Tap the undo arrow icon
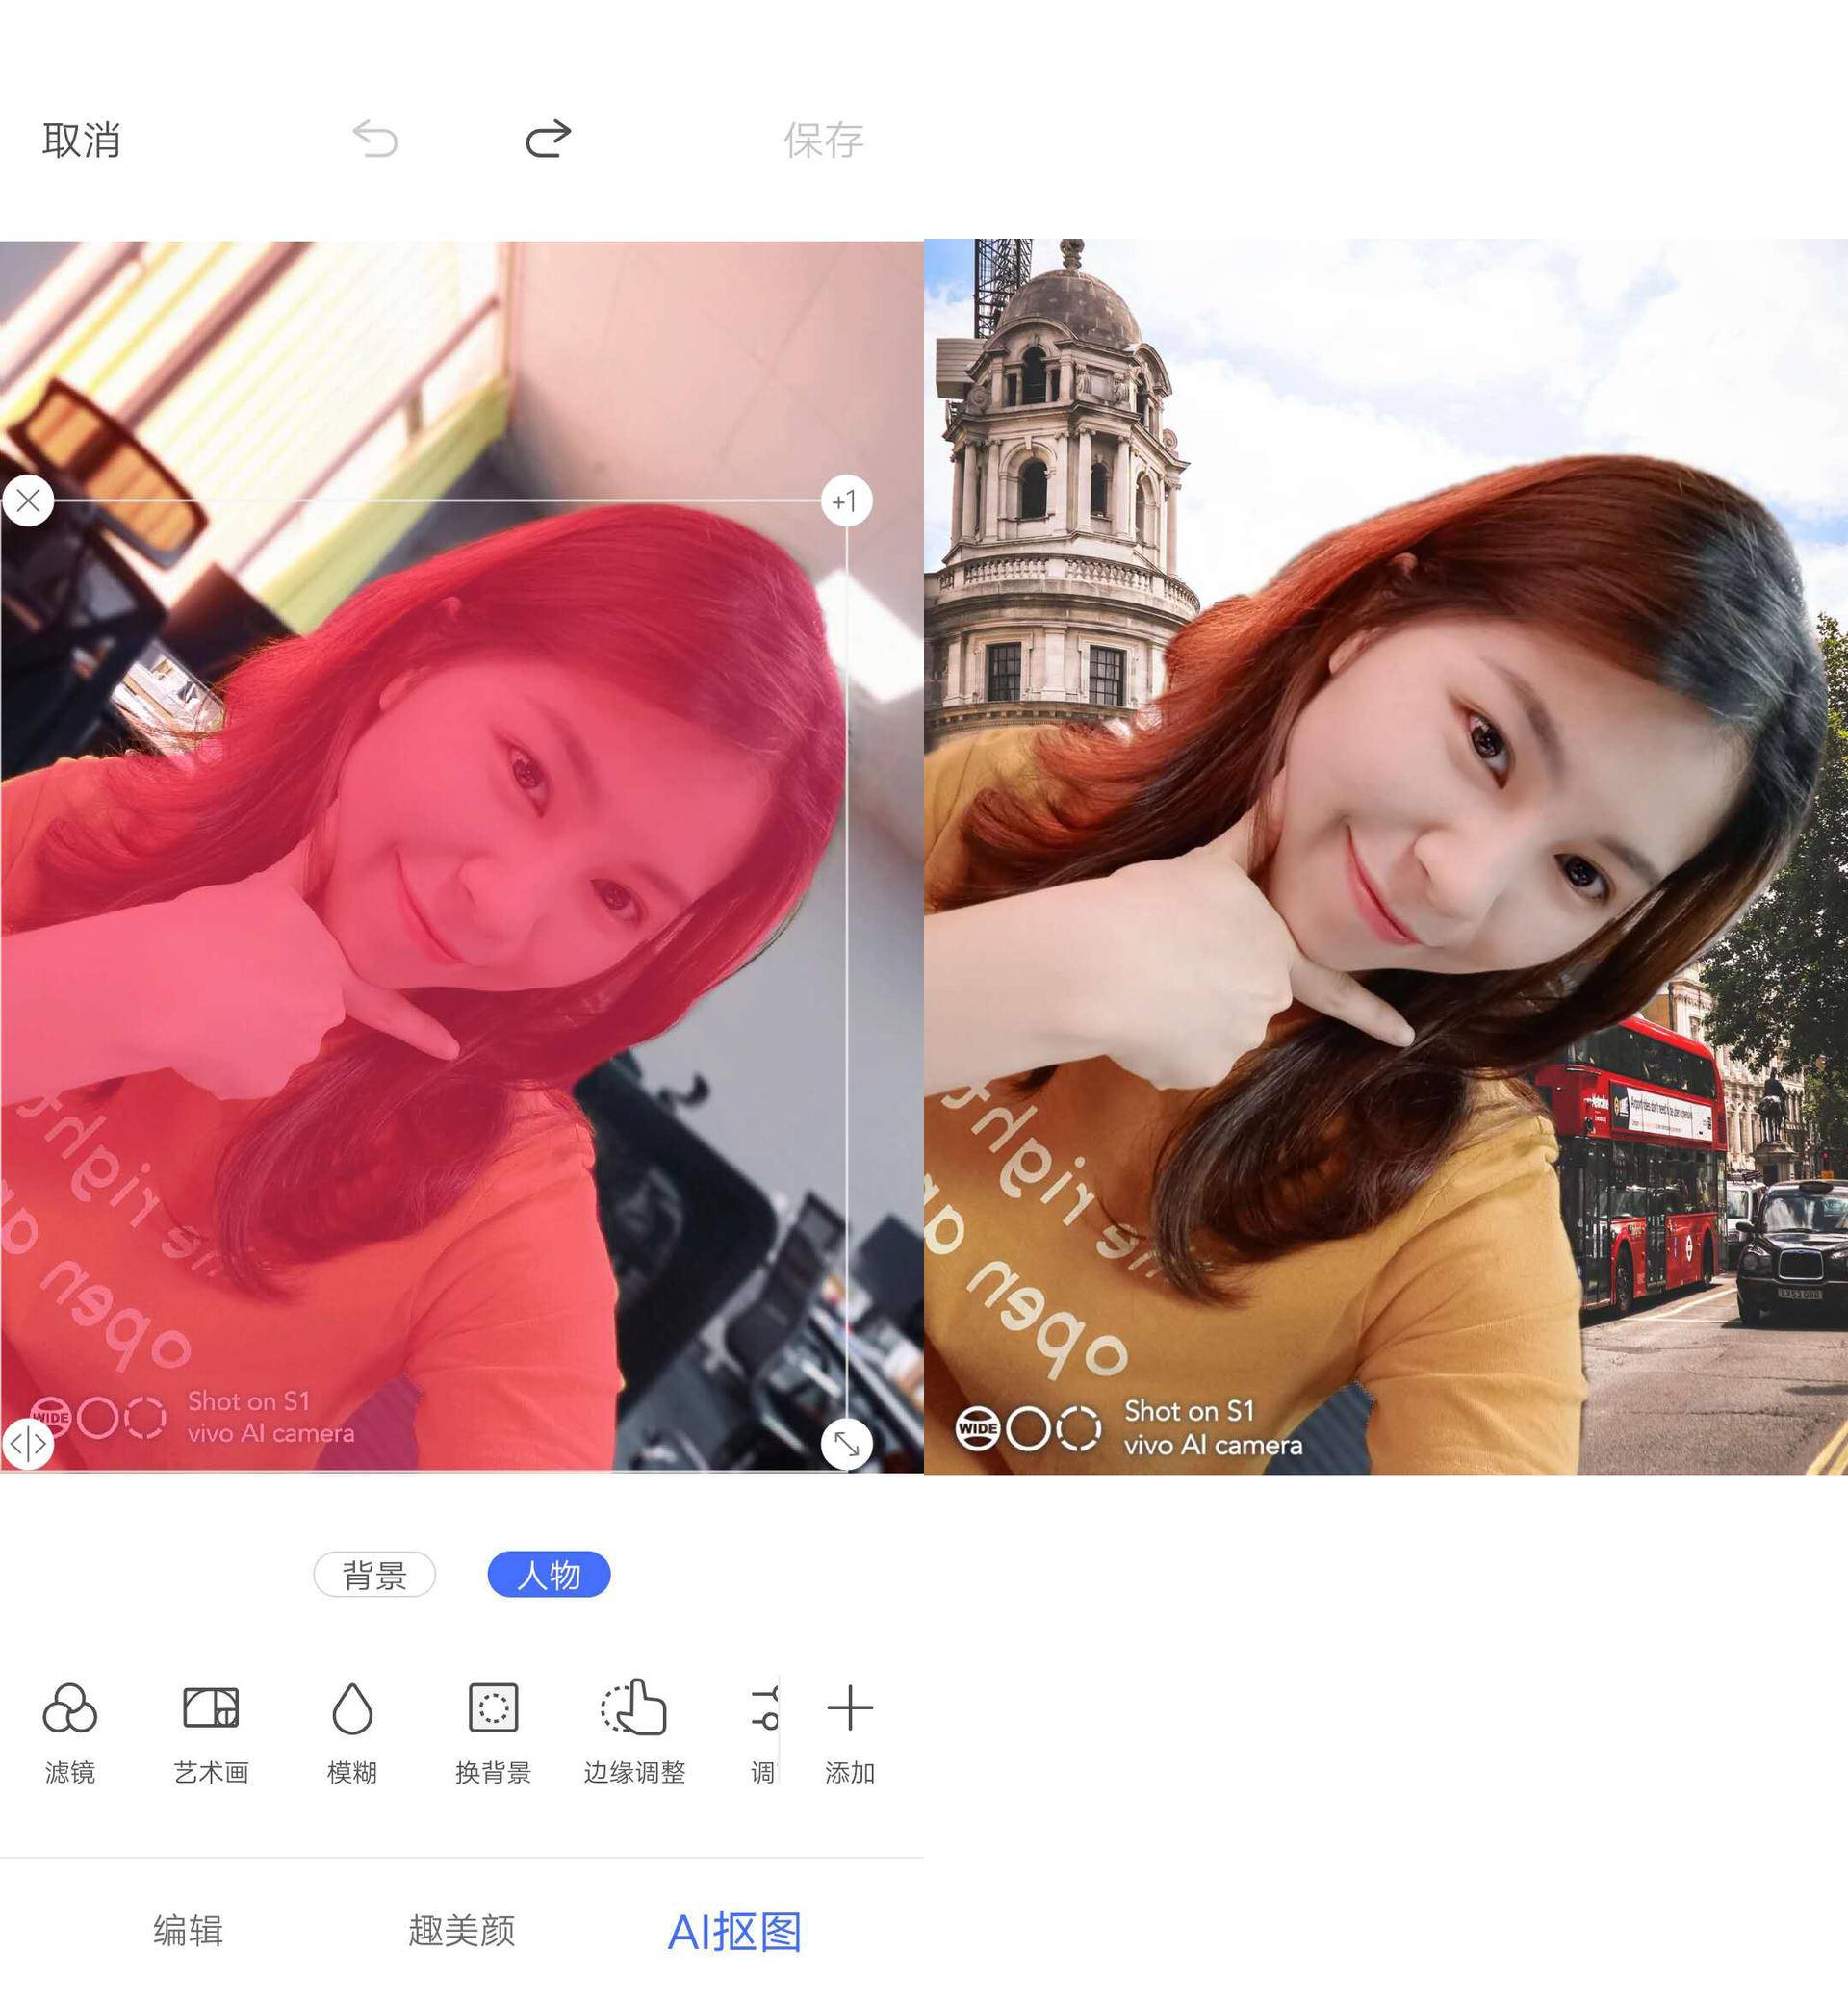The height and width of the screenshot is (2002, 1848). tap(373, 140)
